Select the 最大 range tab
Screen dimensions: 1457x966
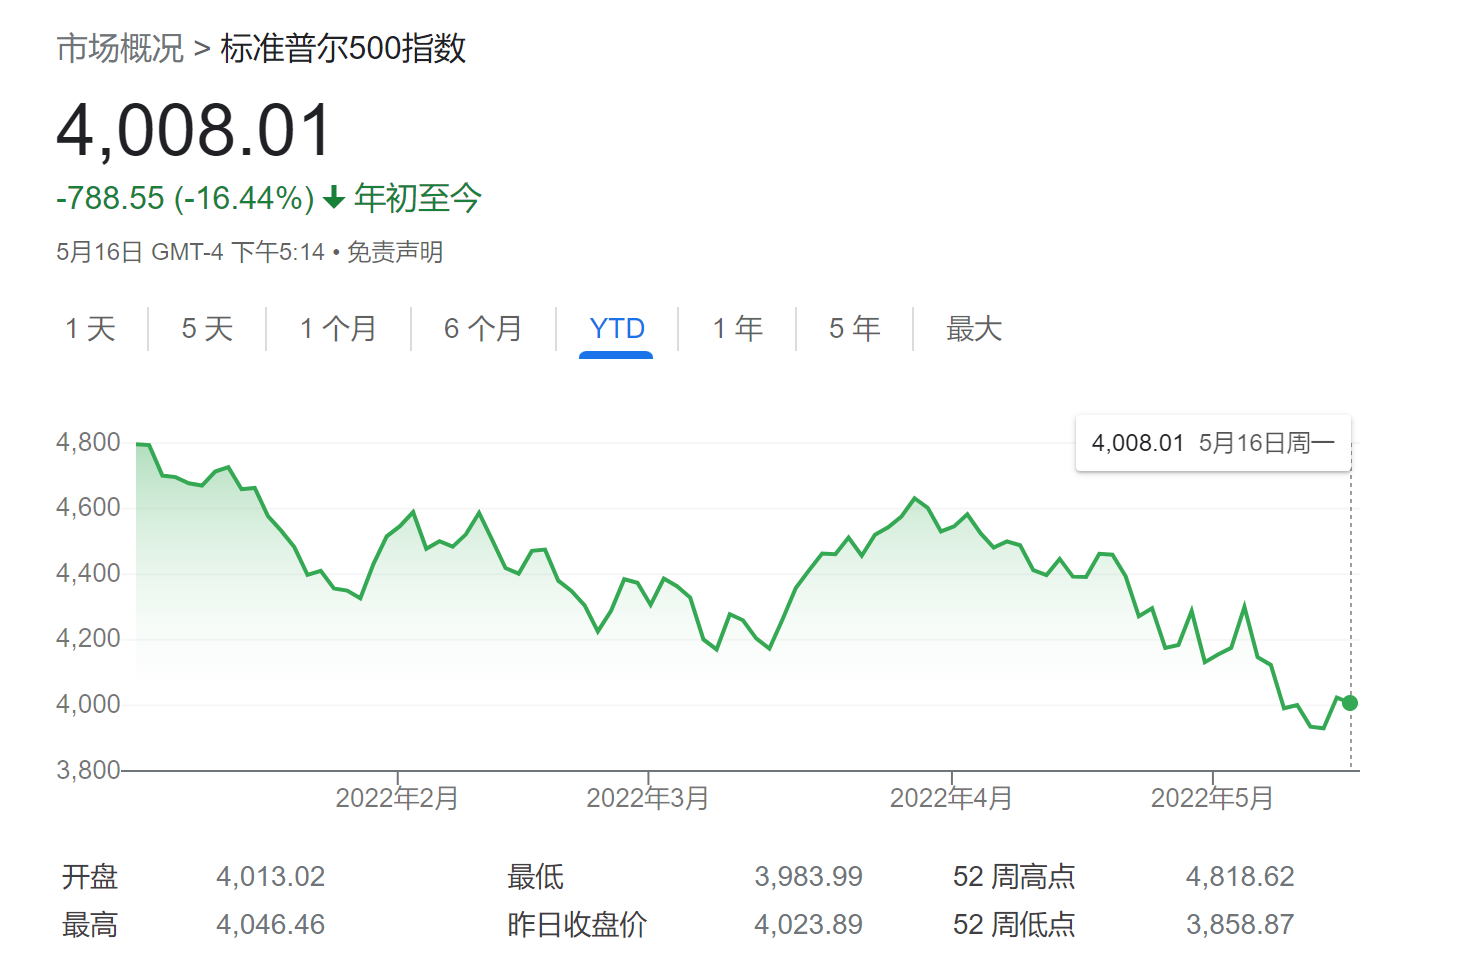(x=974, y=328)
